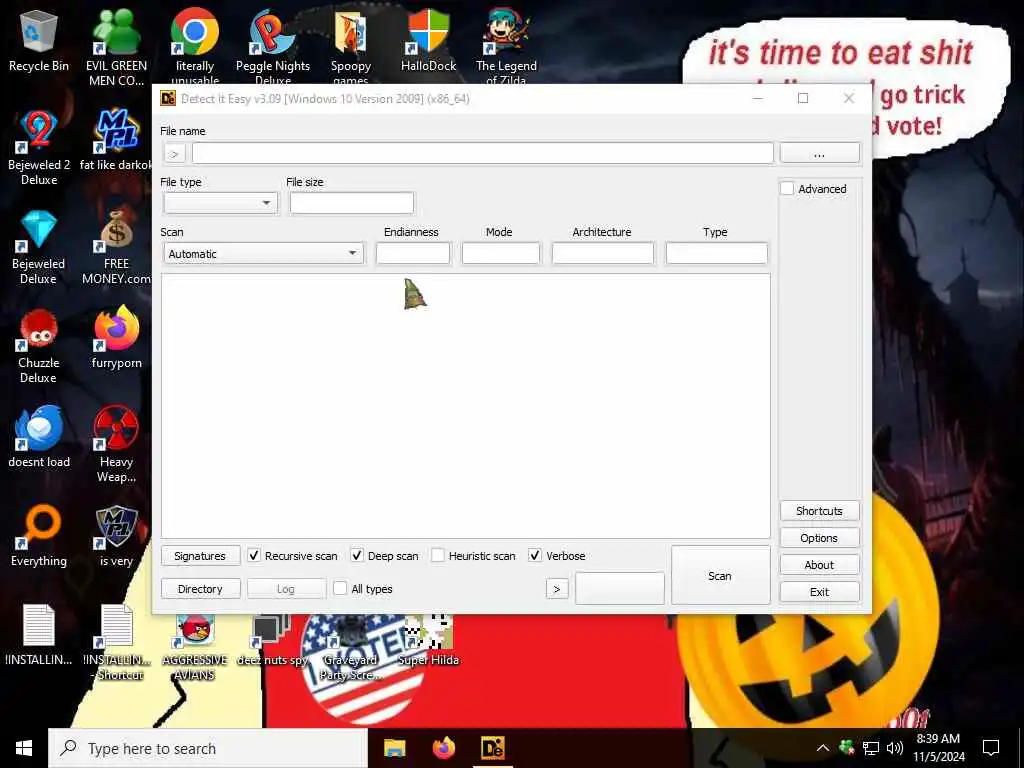Start scanning with the Scan button
Viewport: 1024px width, 768px height.
pyautogui.click(x=720, y=575)
